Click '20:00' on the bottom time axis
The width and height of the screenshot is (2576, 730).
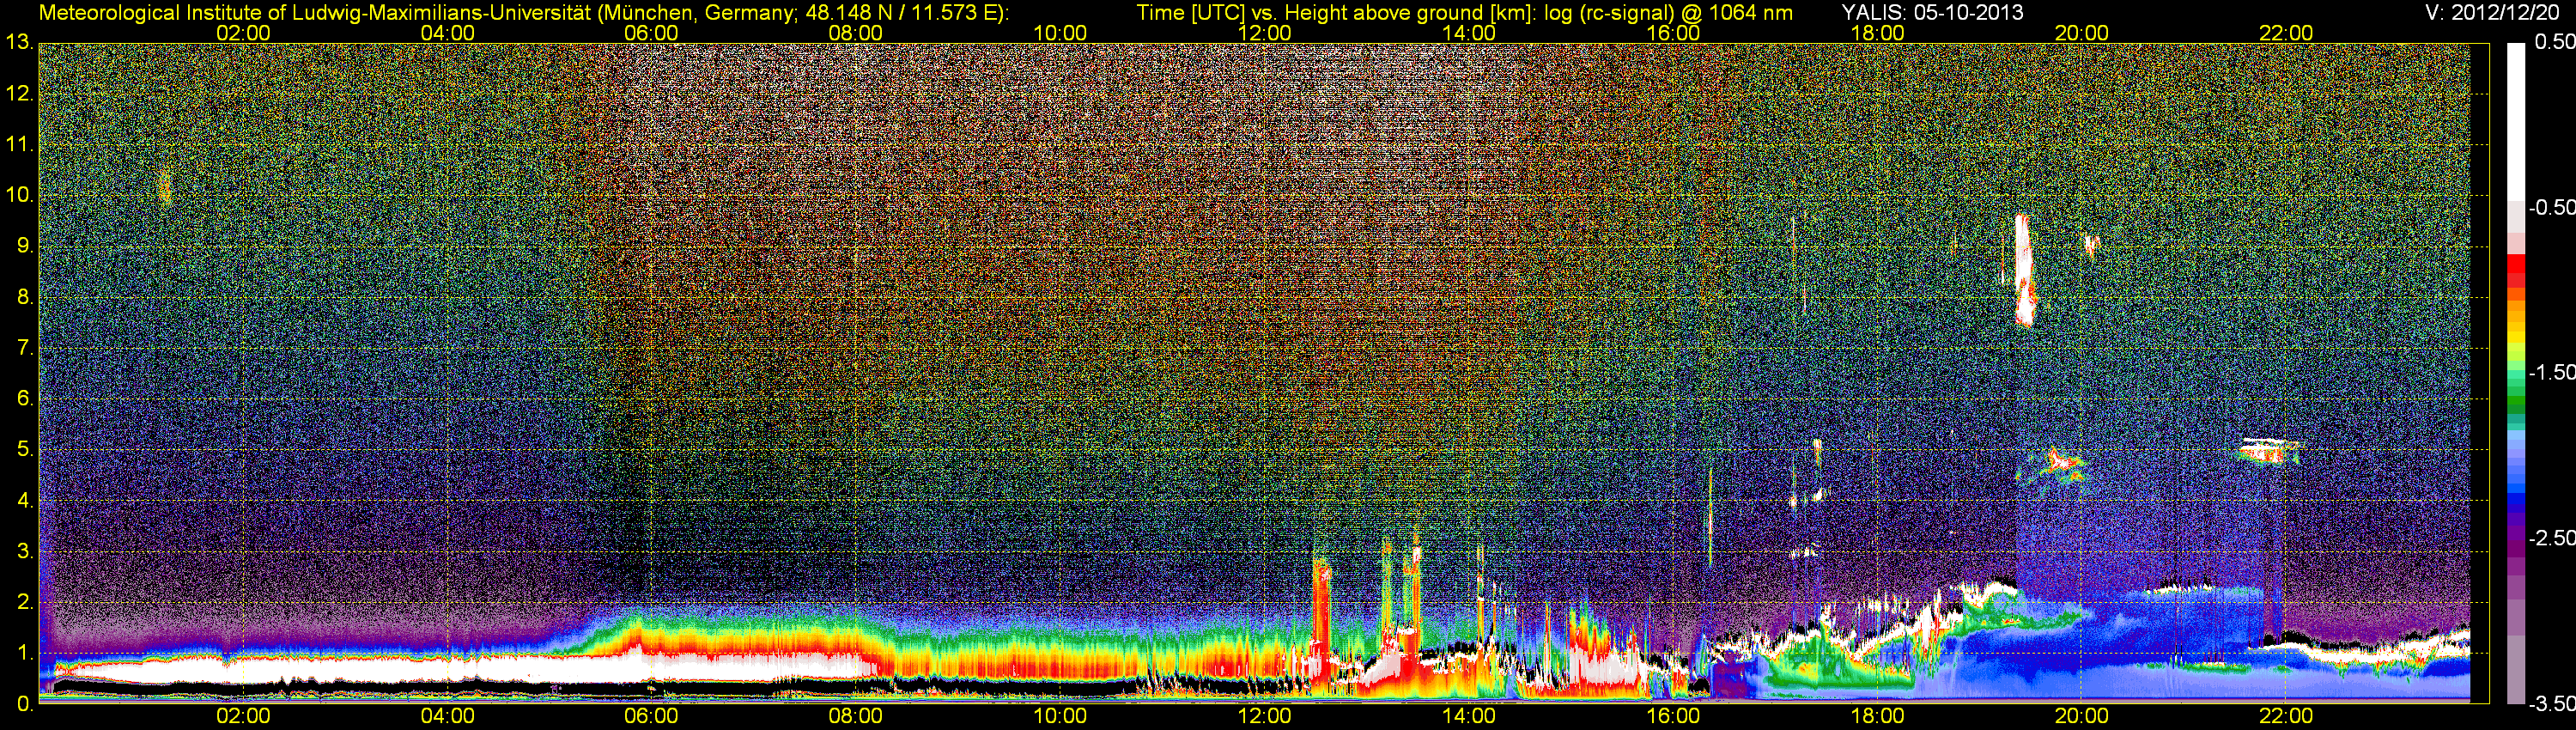point(2082,716)
